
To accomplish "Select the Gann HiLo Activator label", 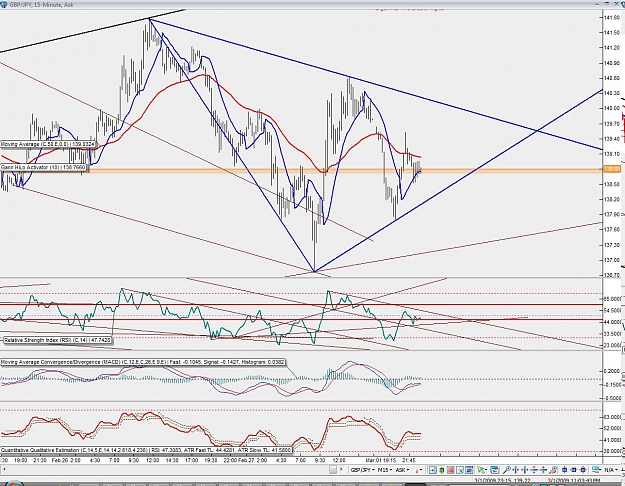I will point(43,168).
